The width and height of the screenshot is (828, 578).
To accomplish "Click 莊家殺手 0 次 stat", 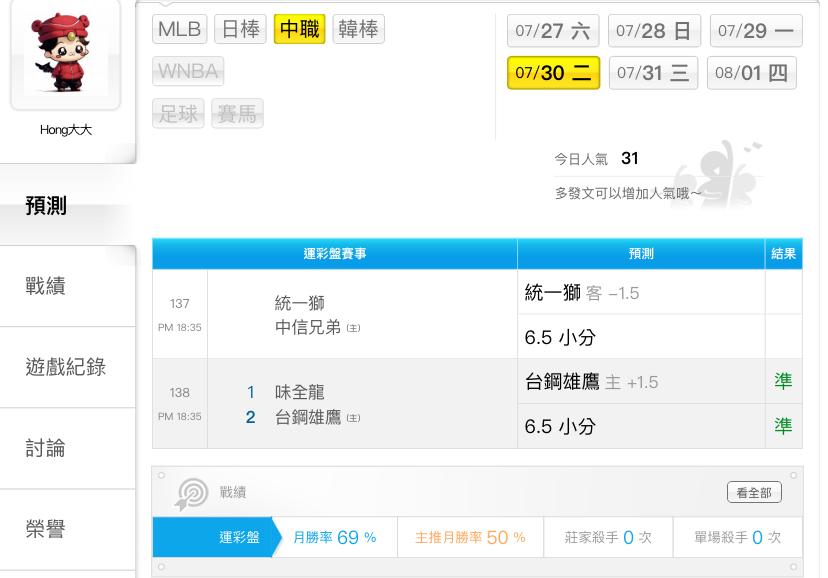I will 608,537.
